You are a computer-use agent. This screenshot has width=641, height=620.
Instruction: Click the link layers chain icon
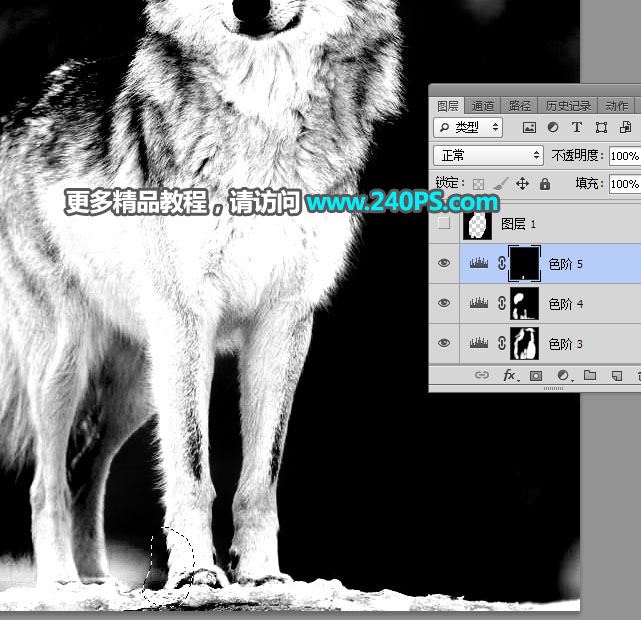(482, 375)
